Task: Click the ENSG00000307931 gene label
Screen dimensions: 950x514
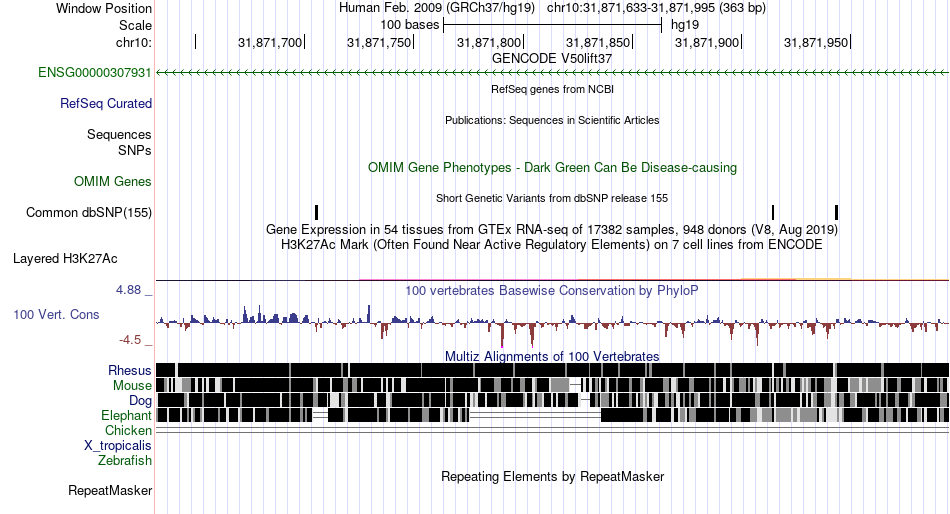Action: [x=95, y=73]
